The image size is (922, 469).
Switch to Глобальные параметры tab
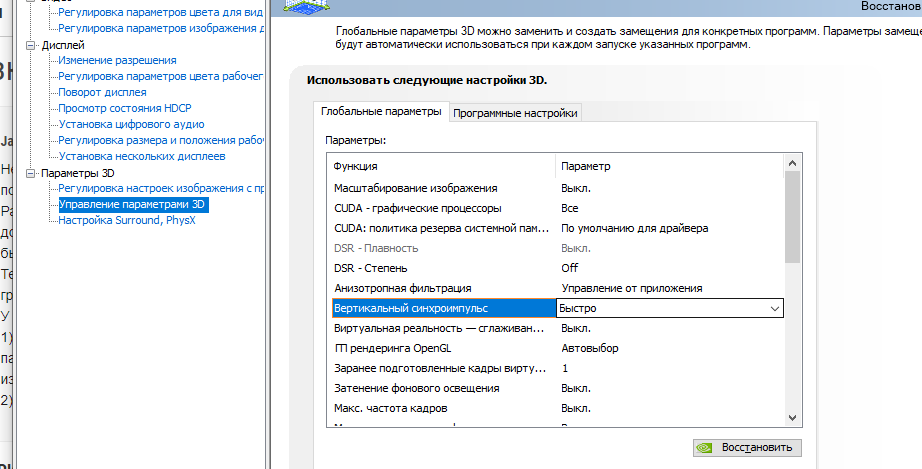[x=381, y=111]
